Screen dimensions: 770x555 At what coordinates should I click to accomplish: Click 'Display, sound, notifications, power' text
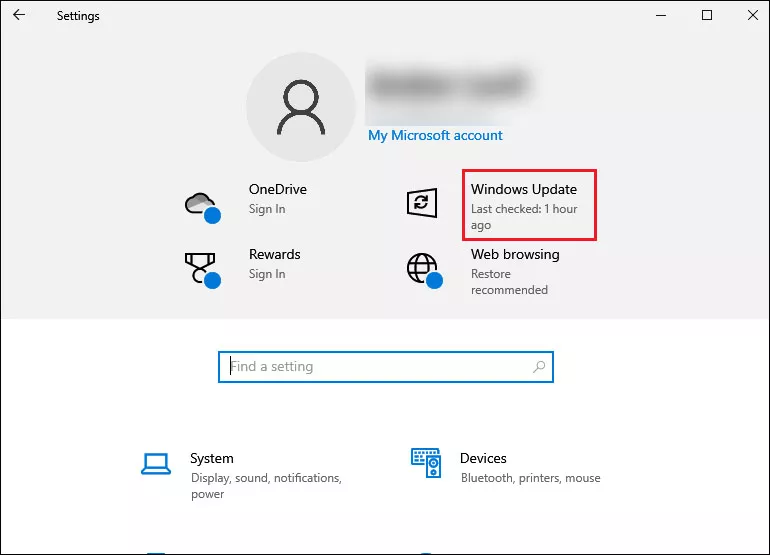tap(266, 486)
